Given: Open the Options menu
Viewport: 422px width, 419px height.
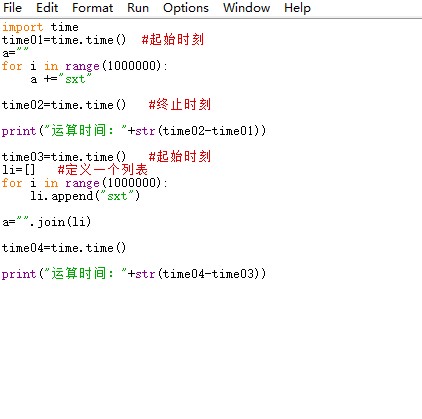Looking at the screenshot, I should point(186,8).
